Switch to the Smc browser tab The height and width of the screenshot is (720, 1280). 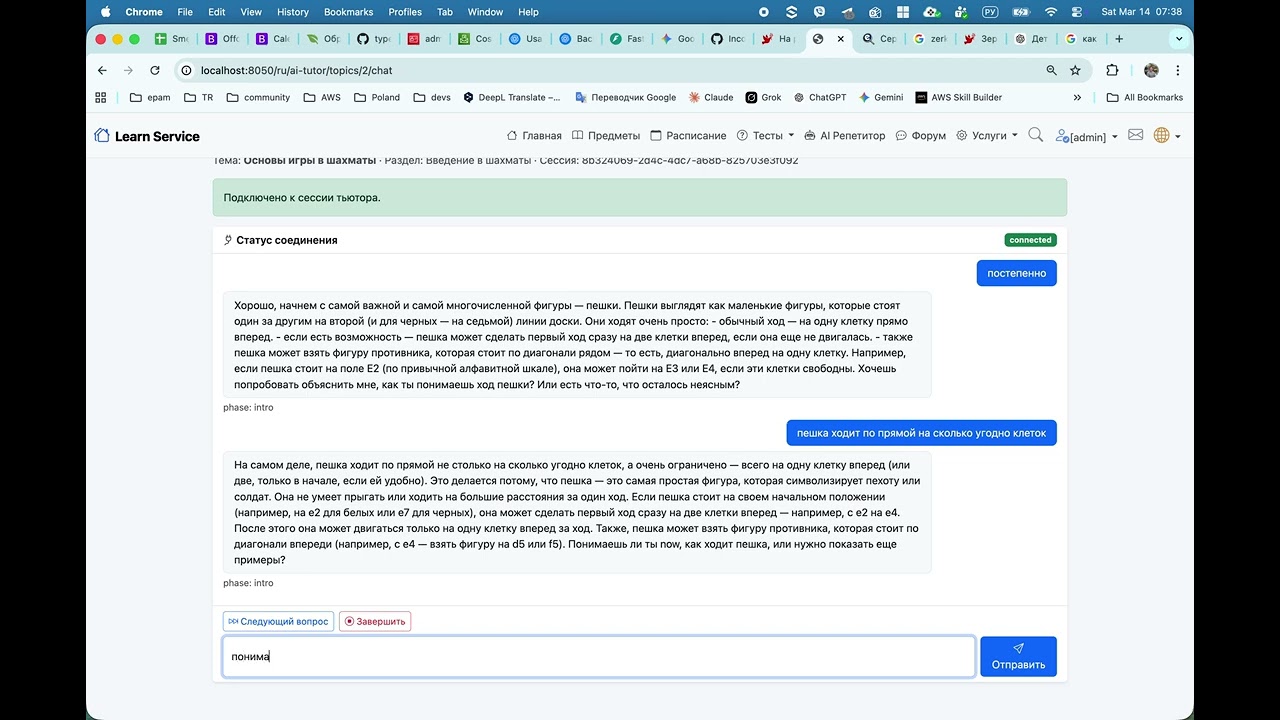pos(172,39)
